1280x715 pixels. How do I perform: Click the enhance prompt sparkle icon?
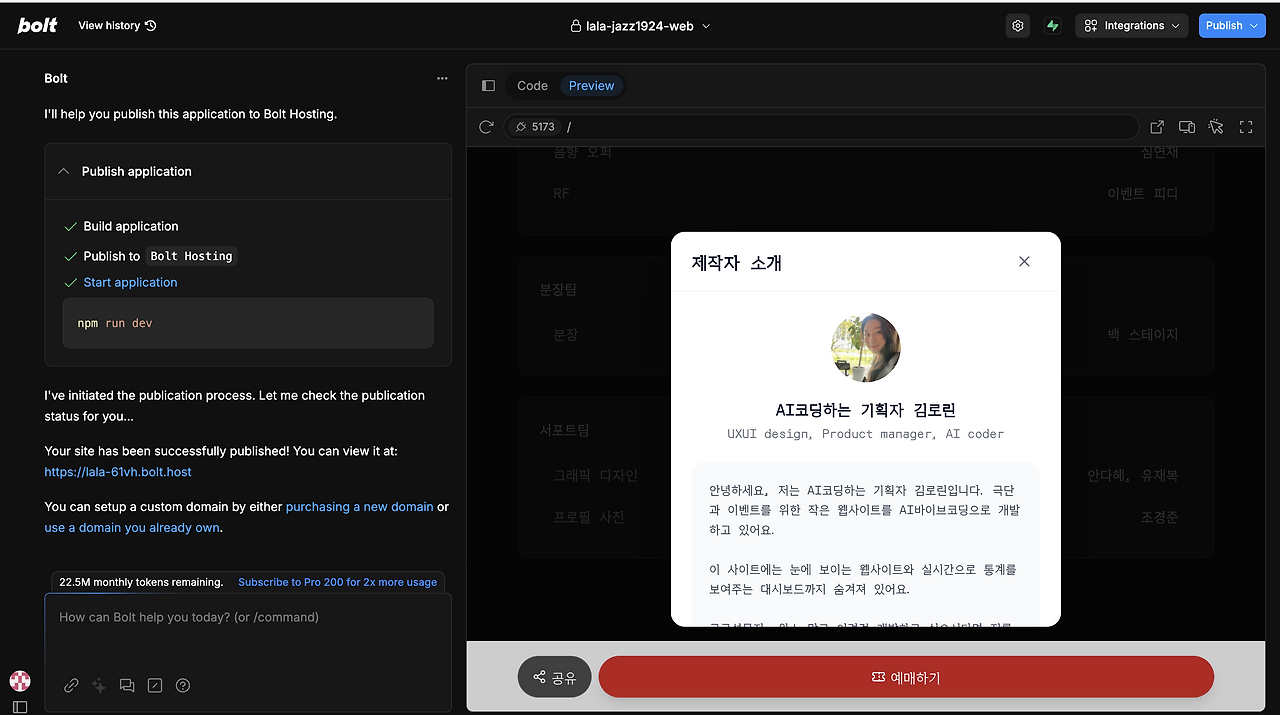coord(99,685)
